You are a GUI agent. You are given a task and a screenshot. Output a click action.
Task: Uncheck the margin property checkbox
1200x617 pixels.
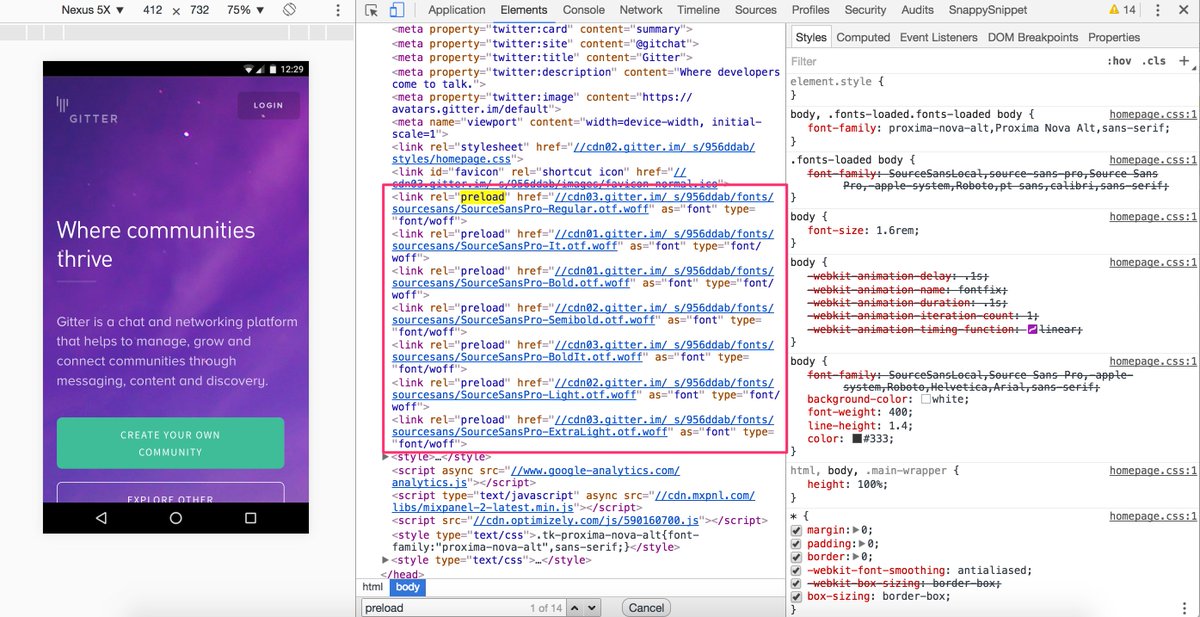point(797,530)
